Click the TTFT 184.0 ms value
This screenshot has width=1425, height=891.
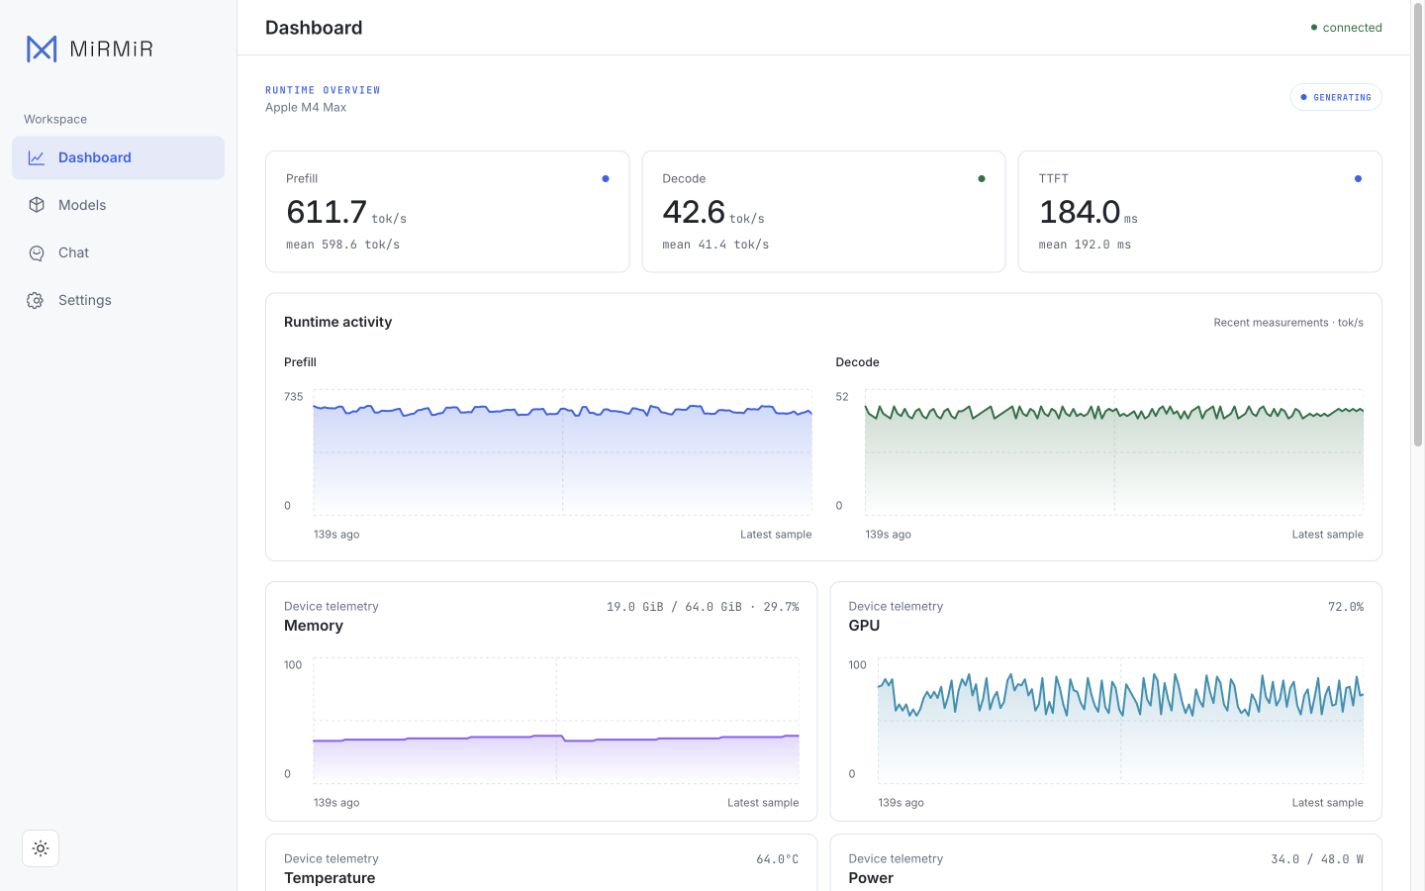[1088, 212]
